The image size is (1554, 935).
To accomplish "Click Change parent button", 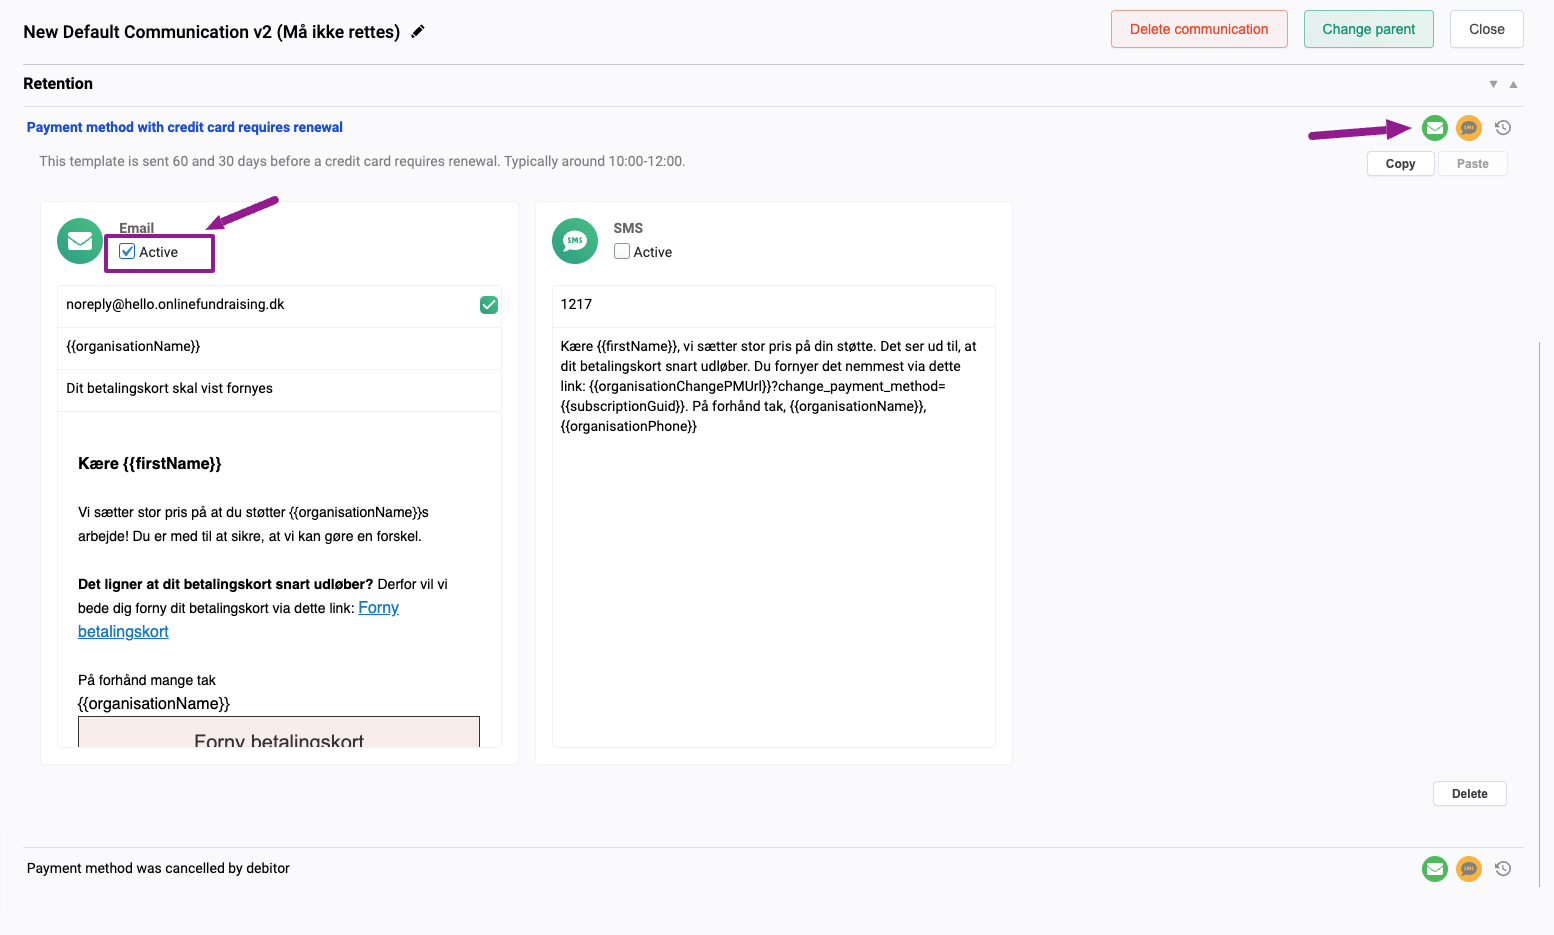I will point(1369,29).
